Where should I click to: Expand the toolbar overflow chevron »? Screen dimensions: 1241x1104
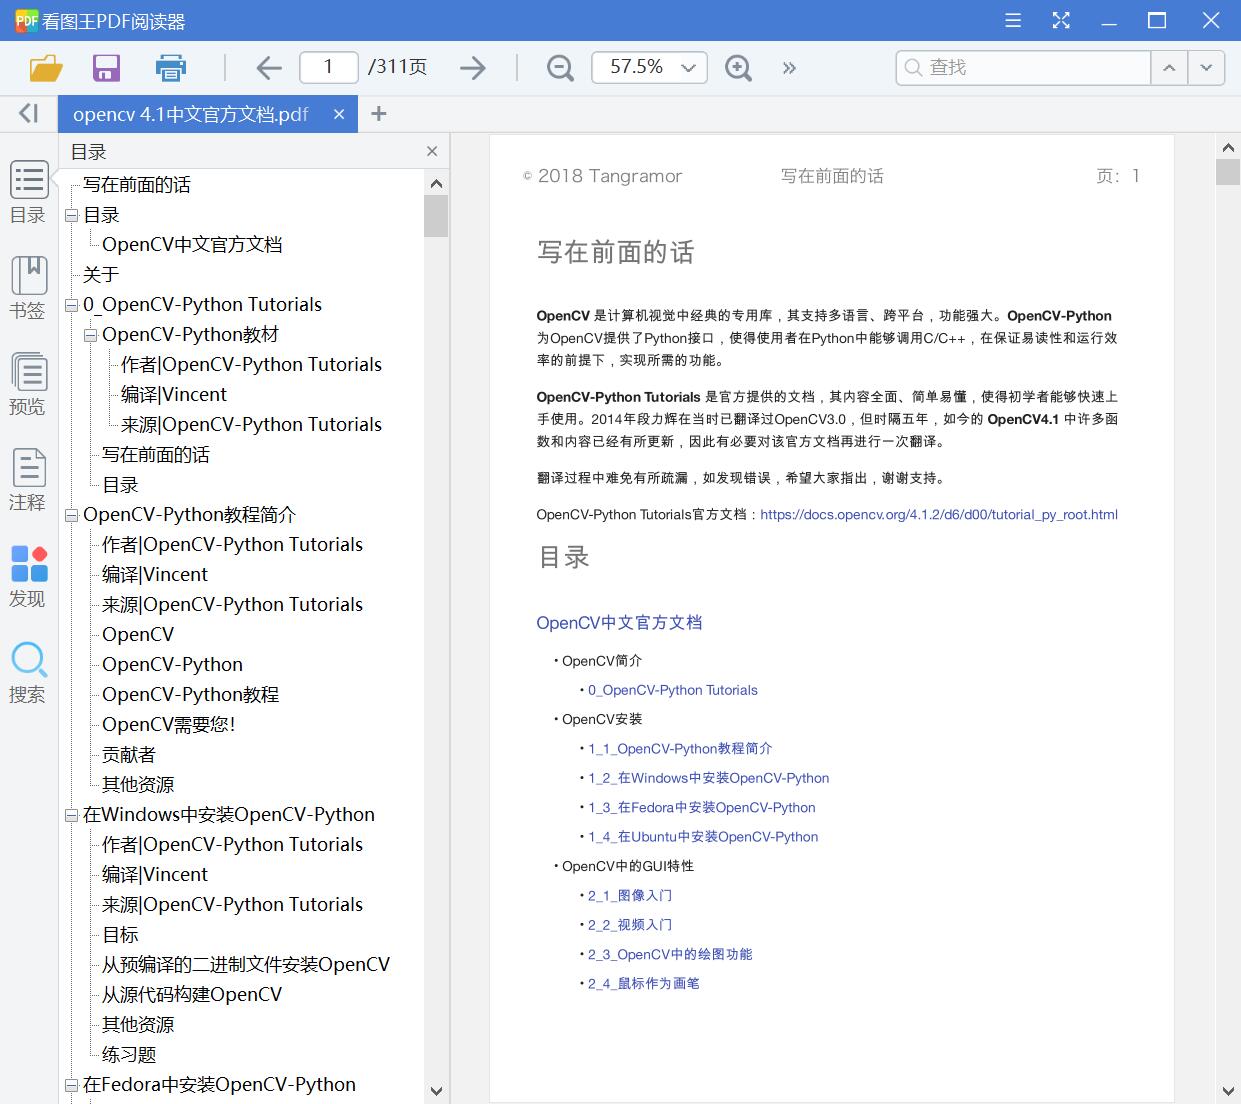(789, 67)
